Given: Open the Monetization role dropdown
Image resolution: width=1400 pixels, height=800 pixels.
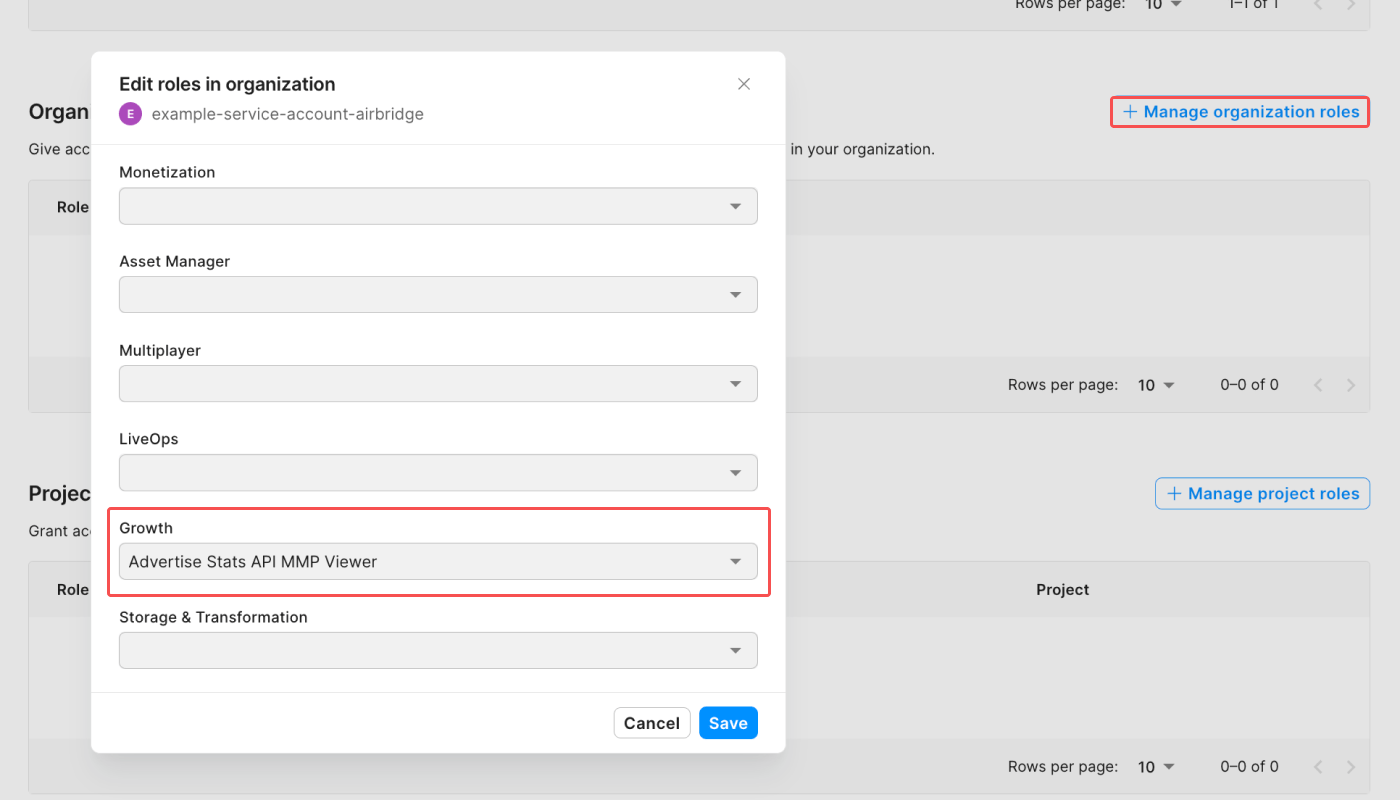Looking at the screenshot, I should tap(438, 206).
